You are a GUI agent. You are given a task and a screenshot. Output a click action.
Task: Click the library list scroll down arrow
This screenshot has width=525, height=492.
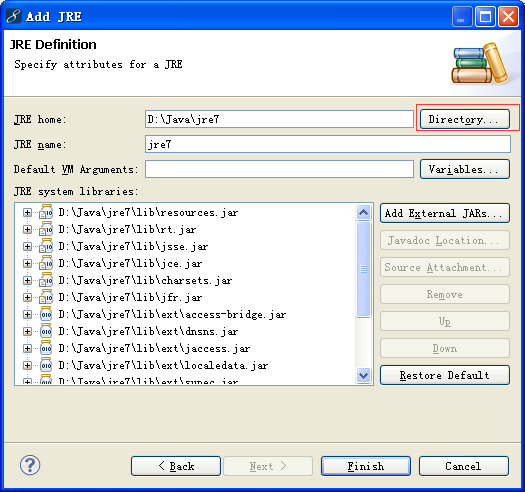[364, 375]
